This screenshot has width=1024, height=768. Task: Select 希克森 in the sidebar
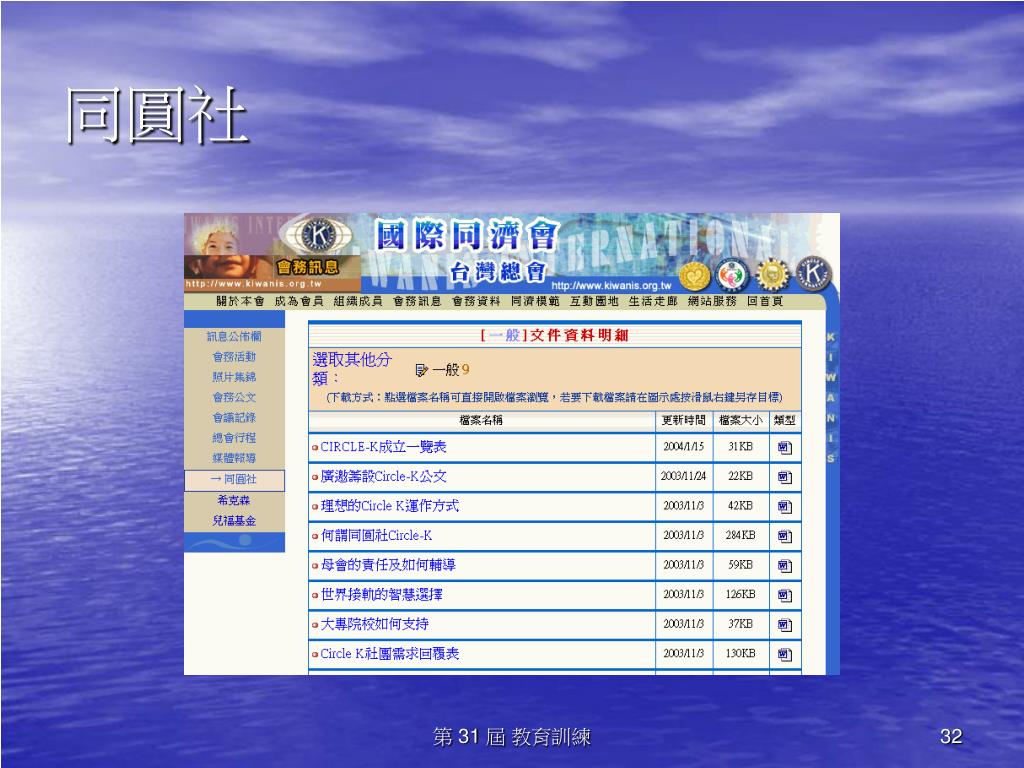point(234,500)
